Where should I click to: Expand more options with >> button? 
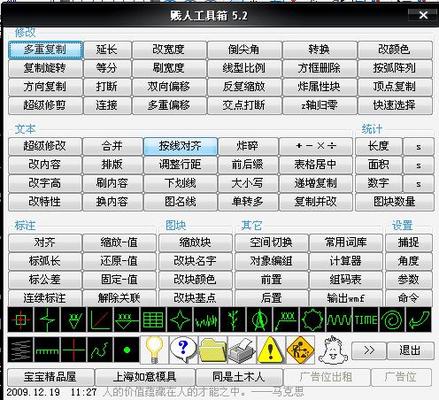[x=368, y=350]
